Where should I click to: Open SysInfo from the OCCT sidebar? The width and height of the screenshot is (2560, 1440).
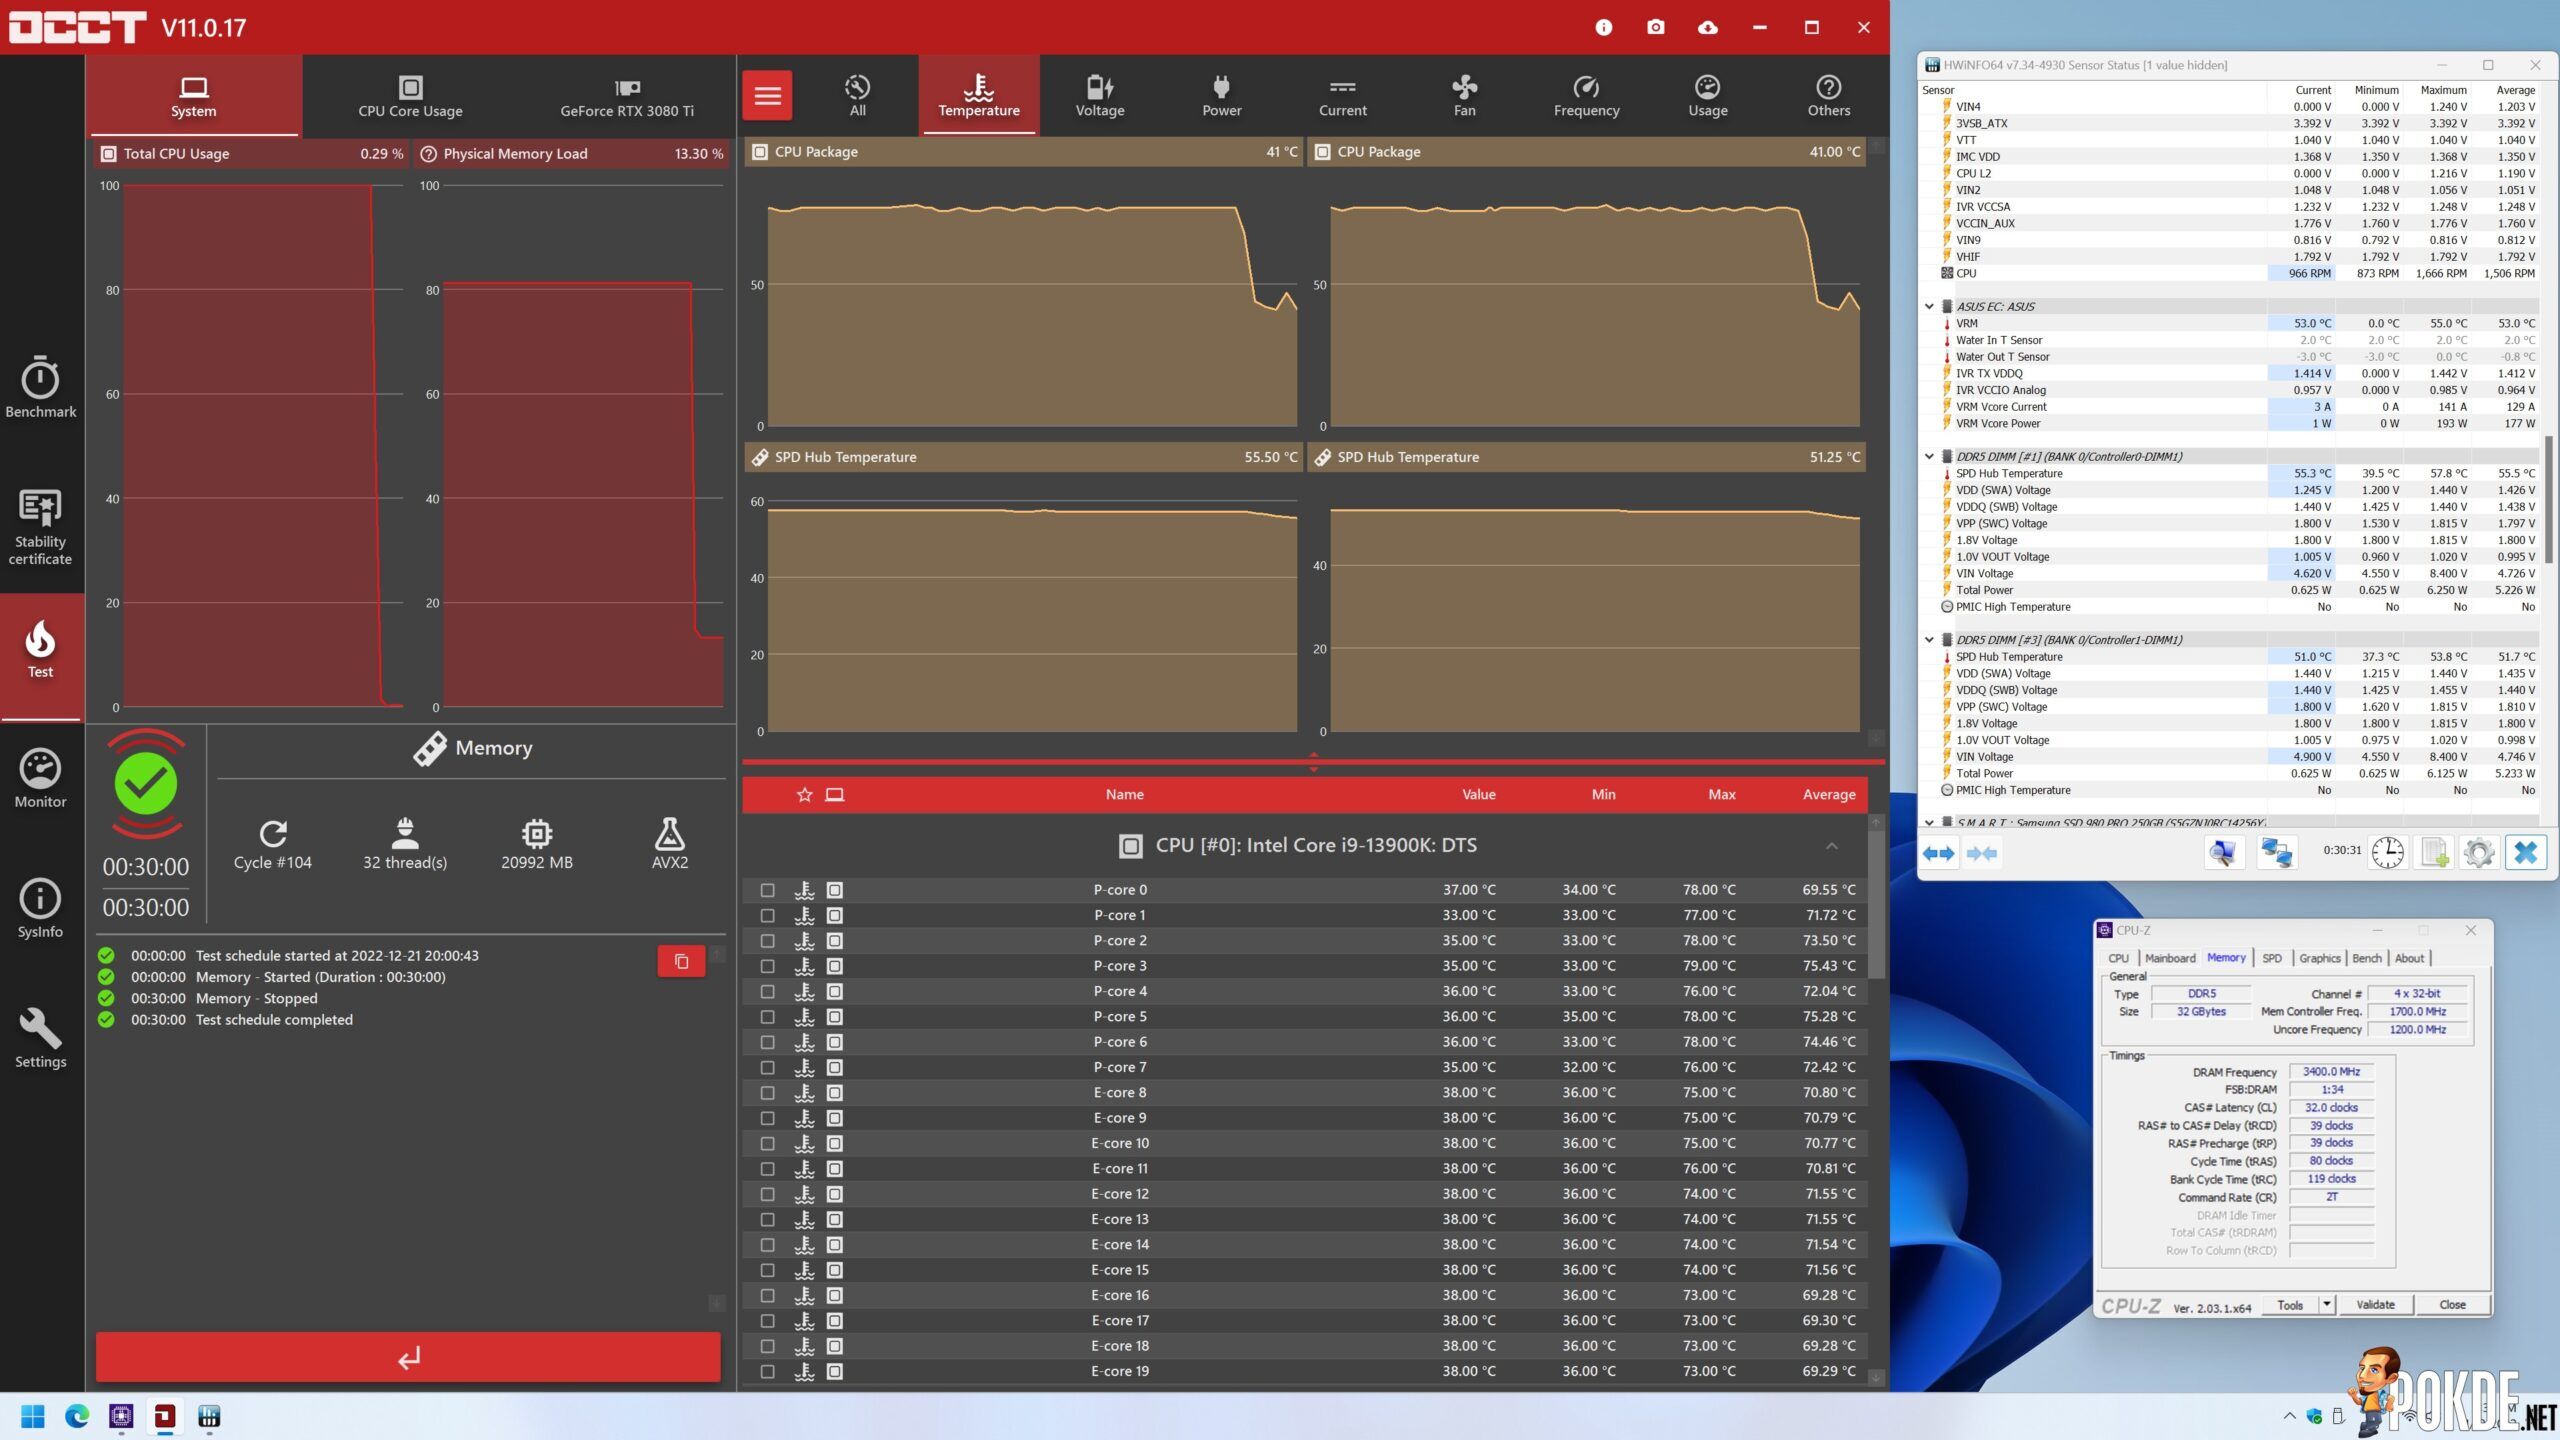coord(40,909)
